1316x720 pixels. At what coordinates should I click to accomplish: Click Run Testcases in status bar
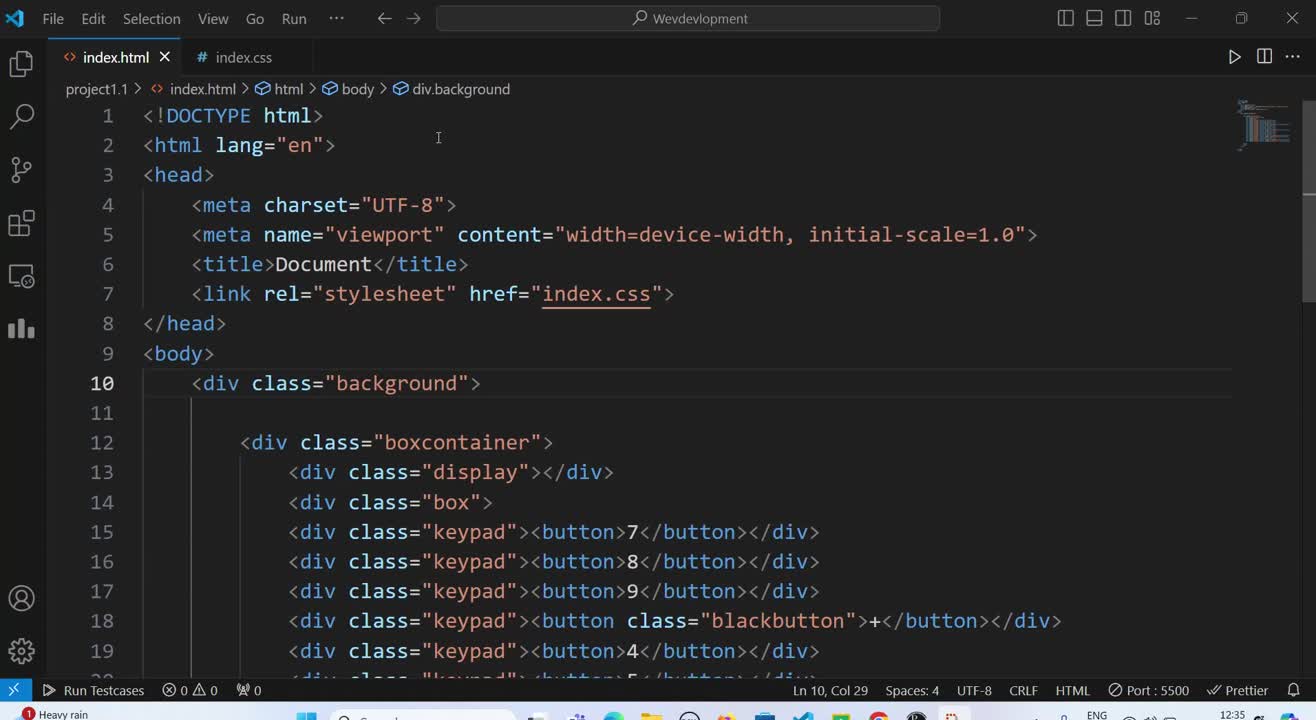coord(93,690)
